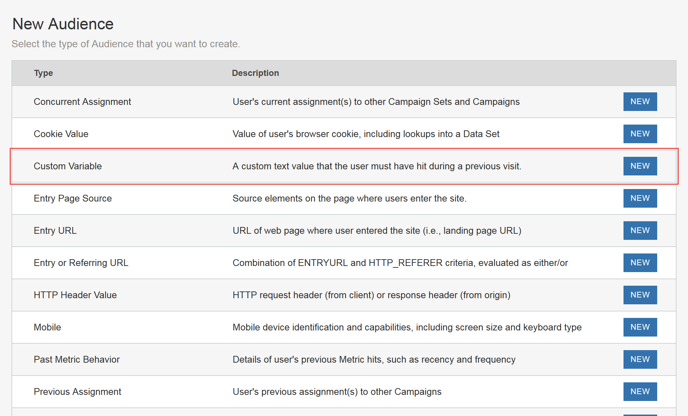The height and width of the screenshot is (416, 688).
Task: Click NEW beside HTTP Header Value
Action: [640, 295]
